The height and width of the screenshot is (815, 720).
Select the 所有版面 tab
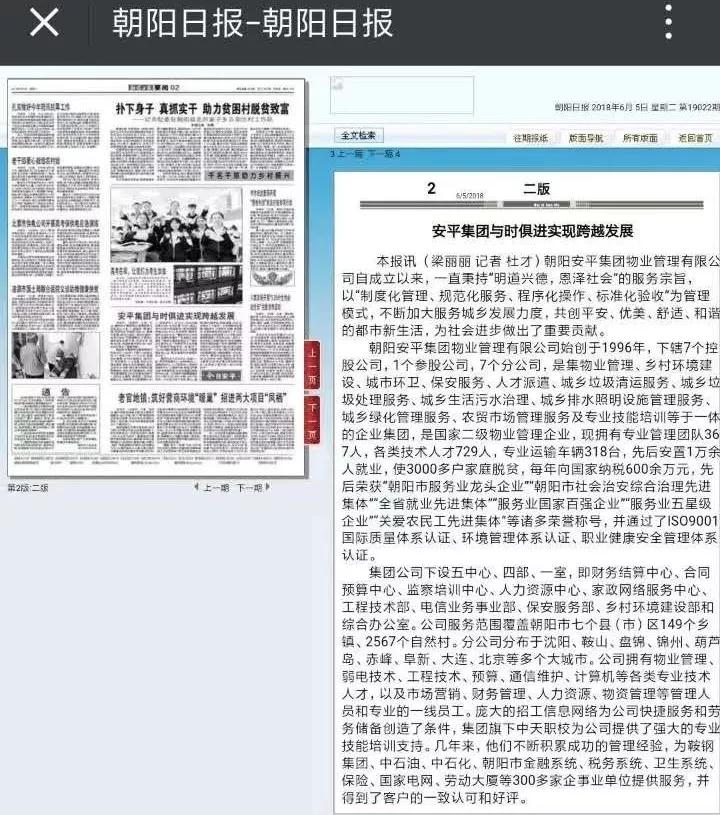640,138
